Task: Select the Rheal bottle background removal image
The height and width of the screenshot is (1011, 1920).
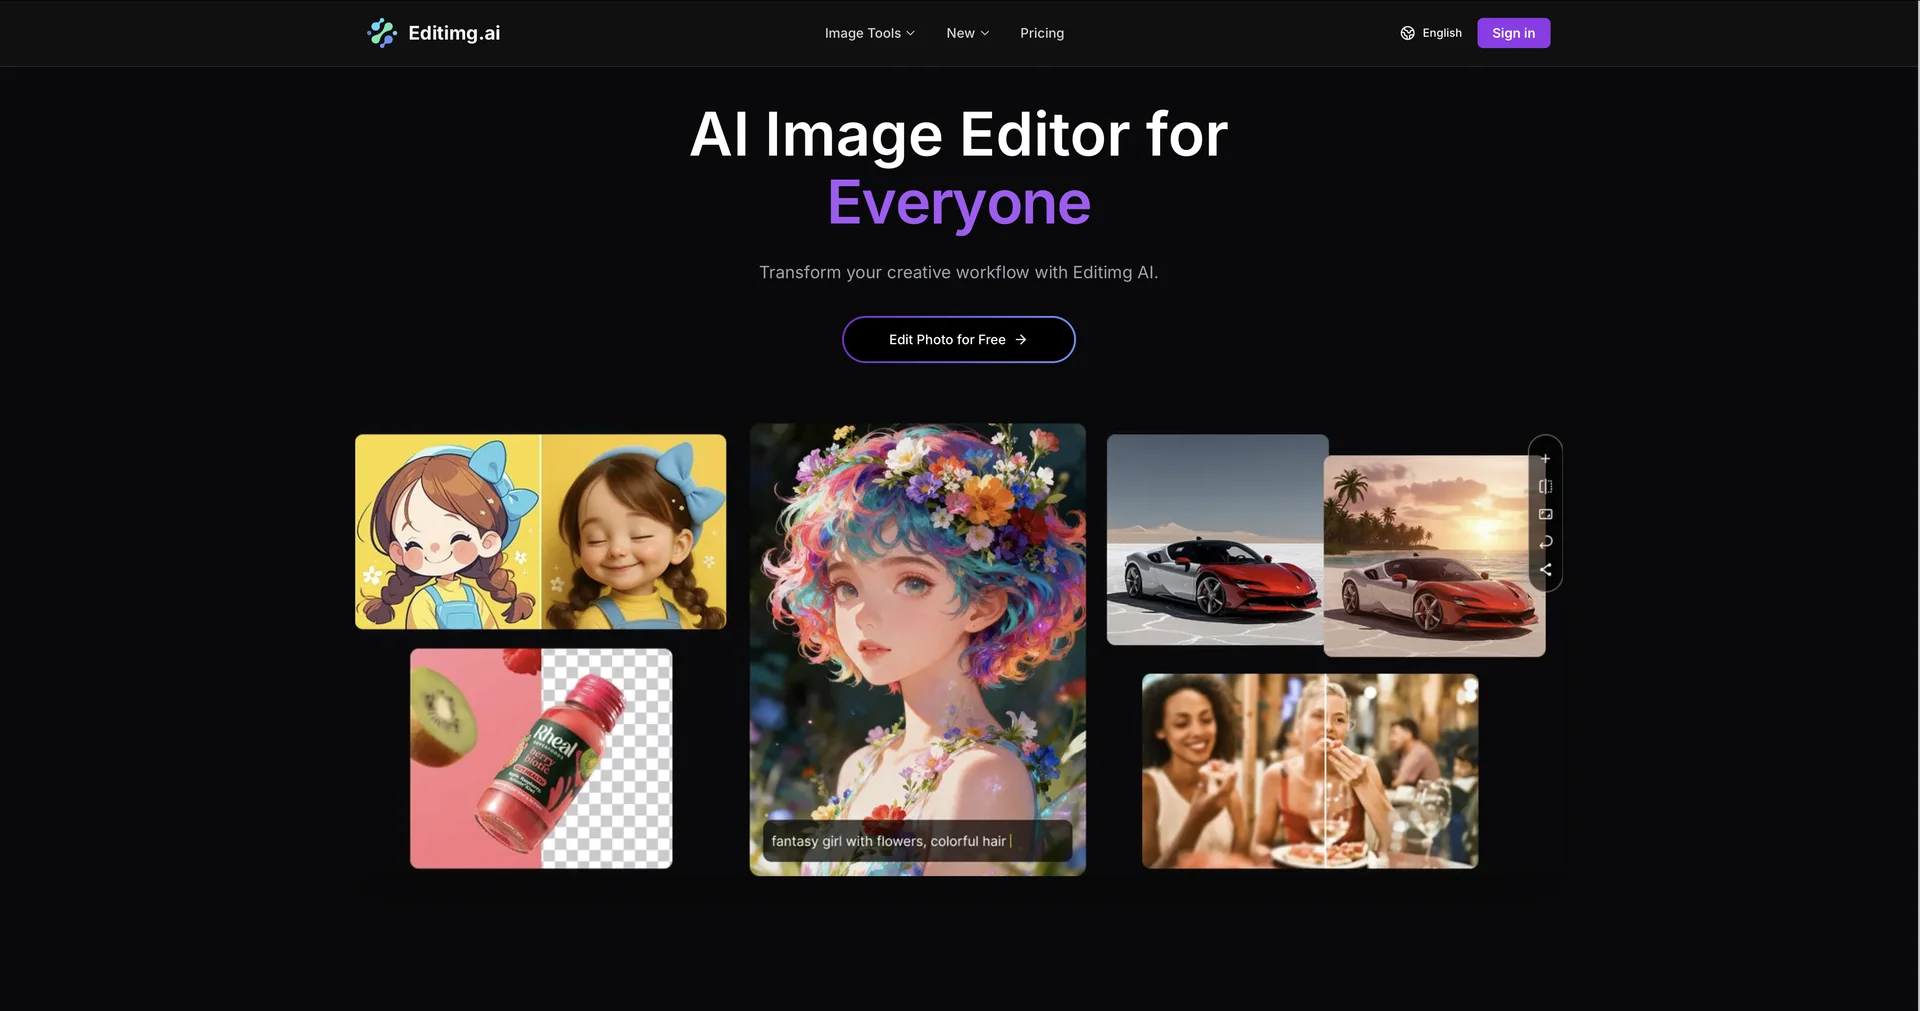Action: point(540,758)
